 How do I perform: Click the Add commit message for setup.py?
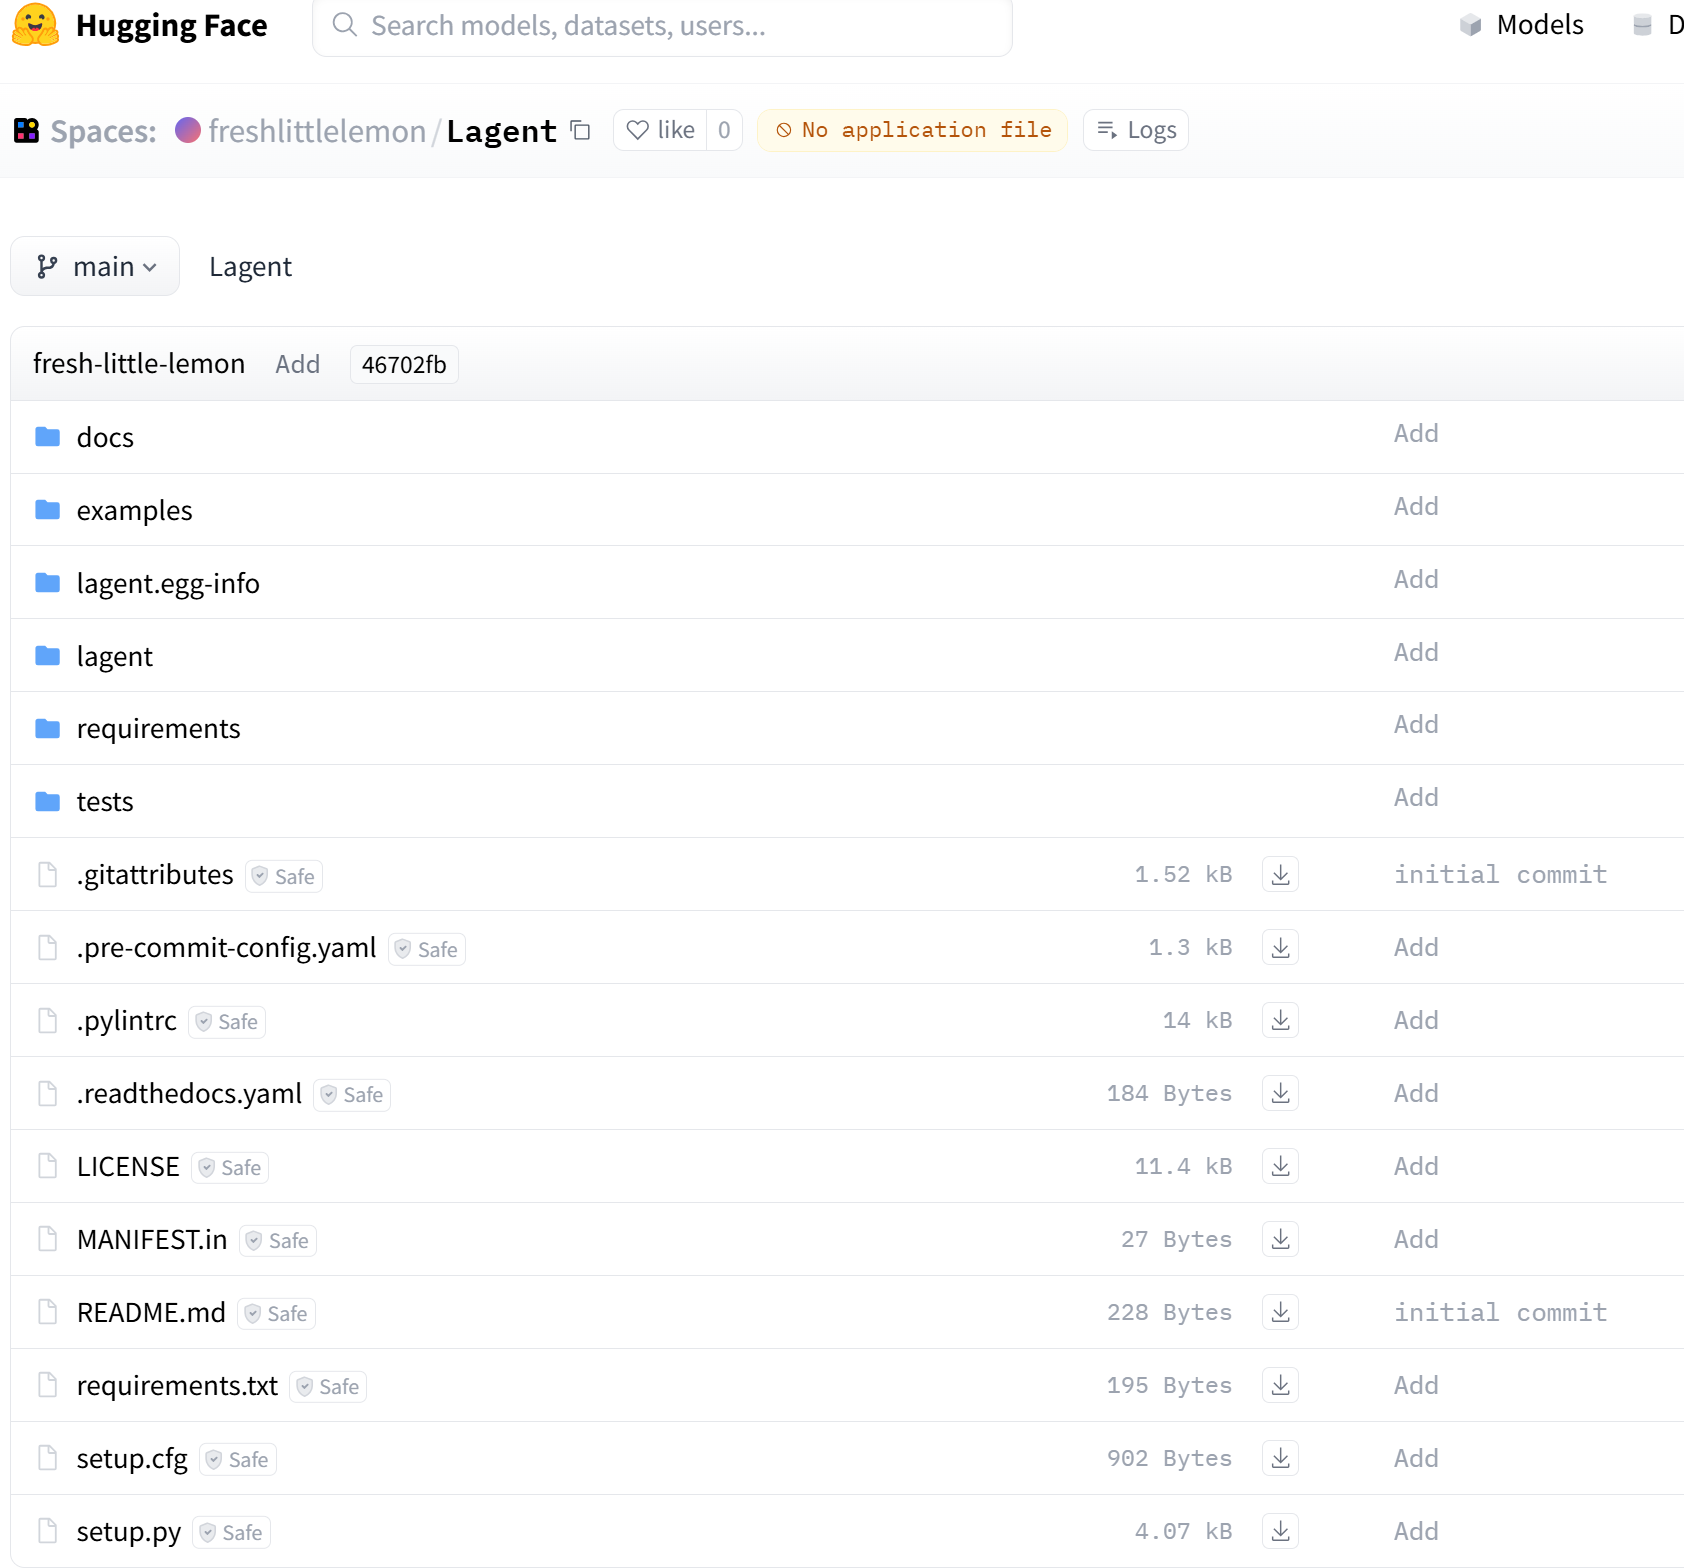(x=1416, y=1531)
